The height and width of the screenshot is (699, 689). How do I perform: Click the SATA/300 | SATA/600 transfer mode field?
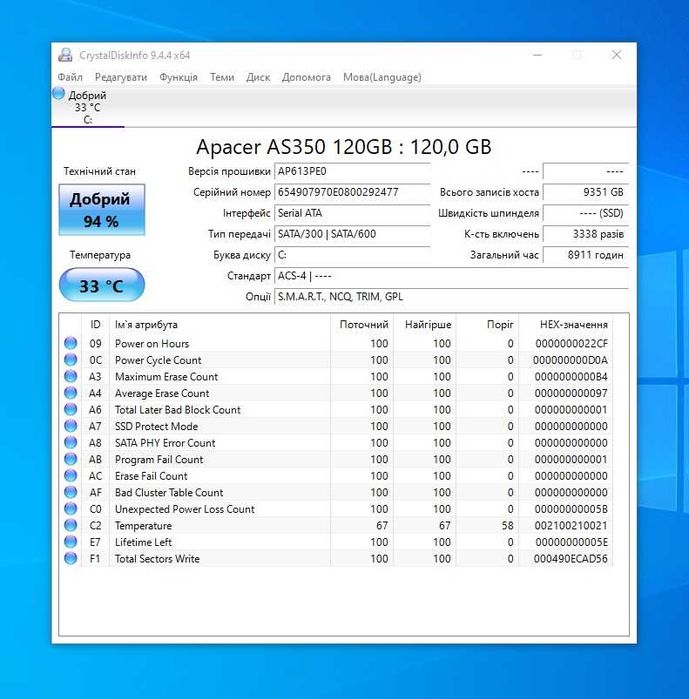coord(352,234)
